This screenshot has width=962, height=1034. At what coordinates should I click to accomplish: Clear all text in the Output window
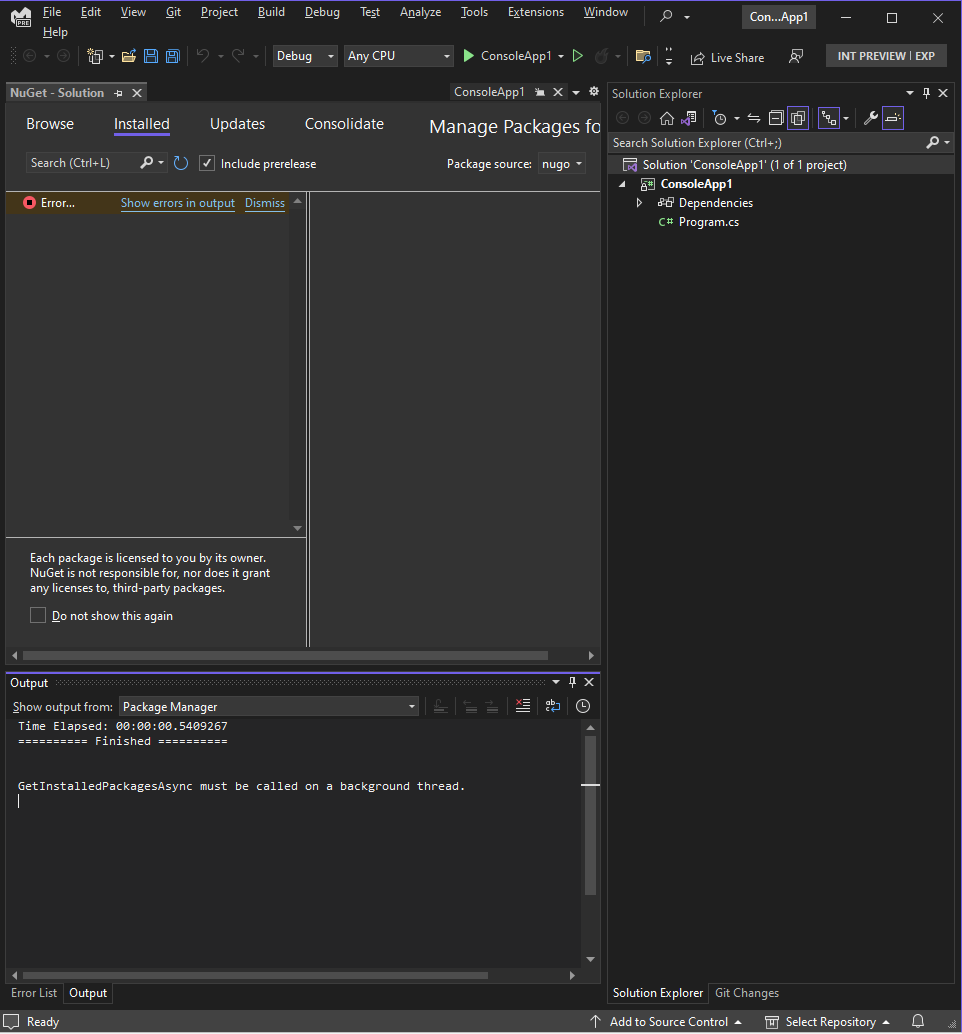[x=523, y=706]
